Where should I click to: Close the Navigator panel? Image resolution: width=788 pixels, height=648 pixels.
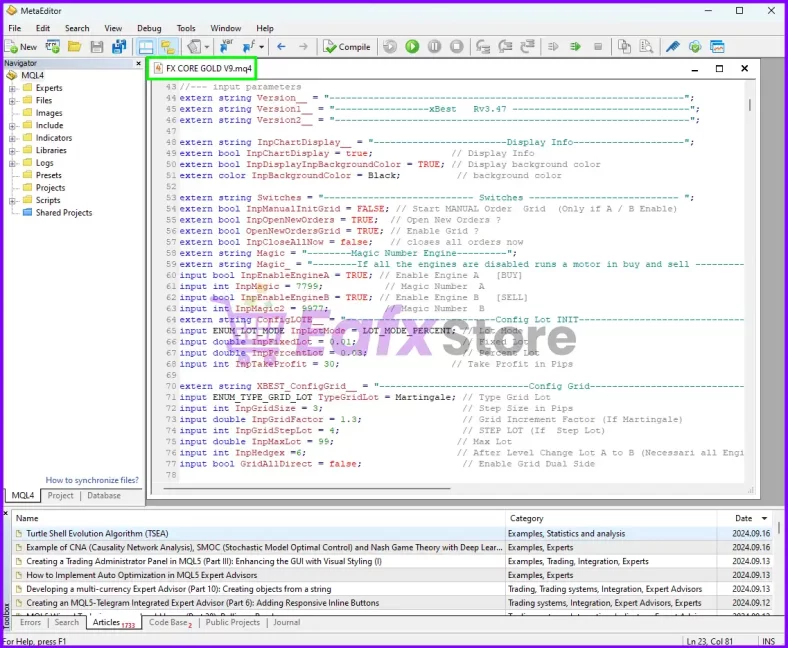point(138,63)
